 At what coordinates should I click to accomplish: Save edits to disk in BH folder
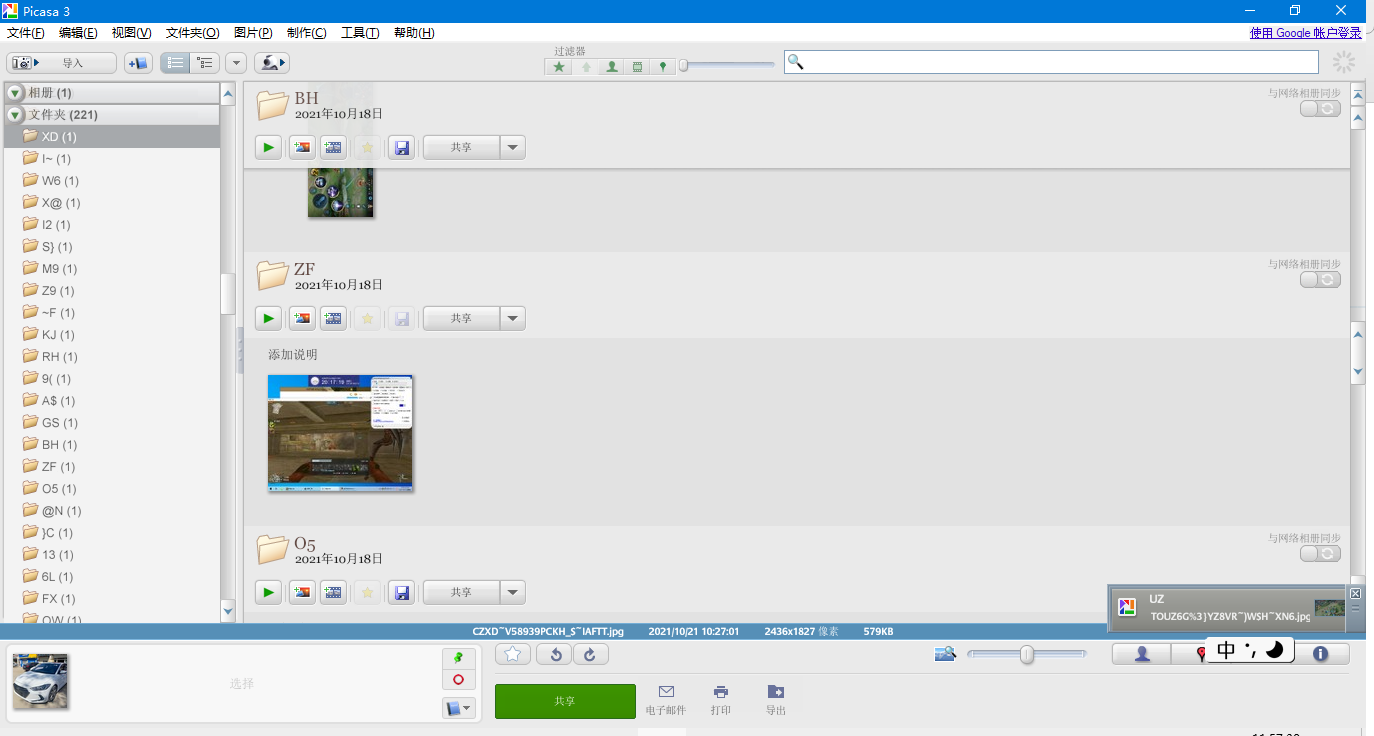coord(401,148)
